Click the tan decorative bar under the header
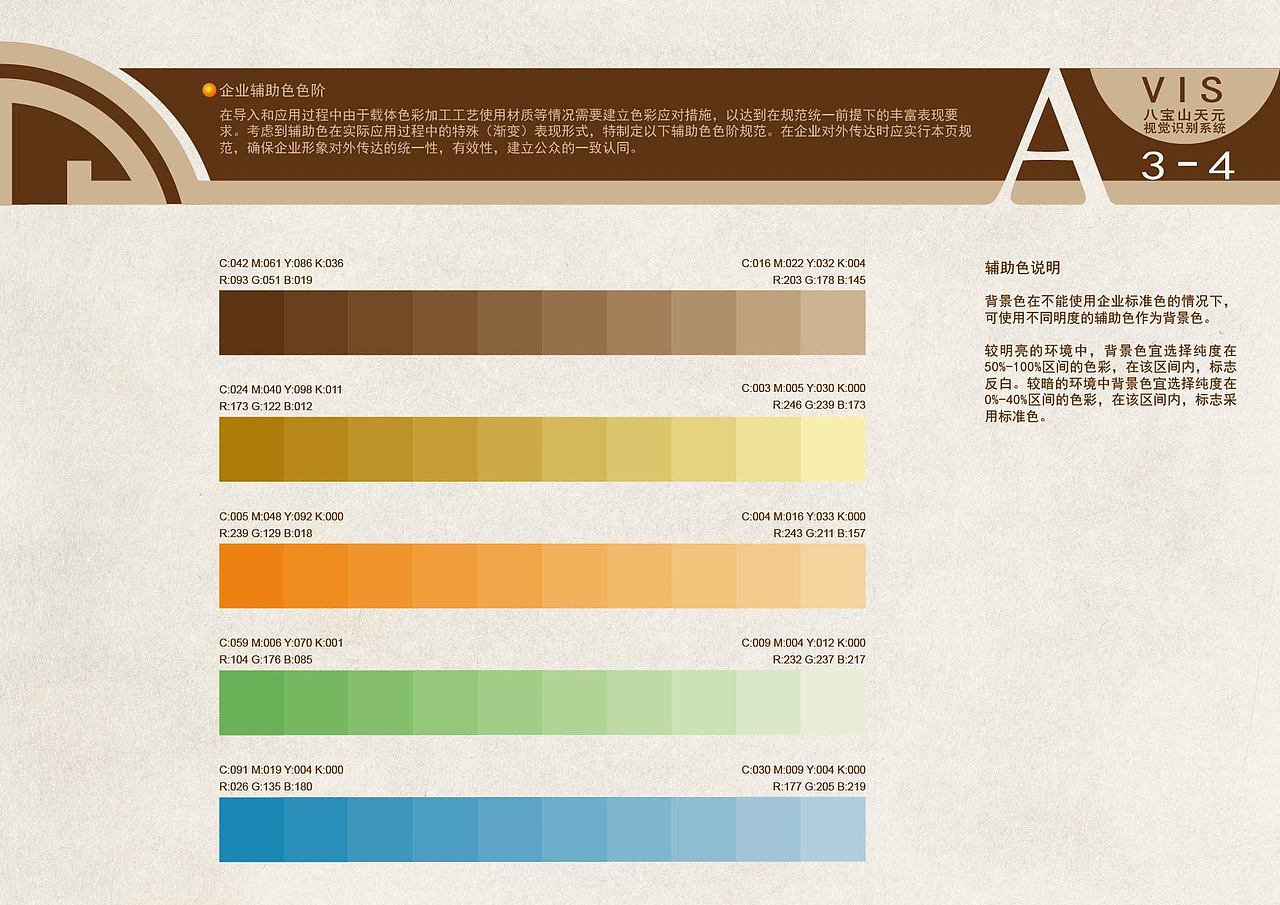The image size is (1280, 905). tap(600, 194)
